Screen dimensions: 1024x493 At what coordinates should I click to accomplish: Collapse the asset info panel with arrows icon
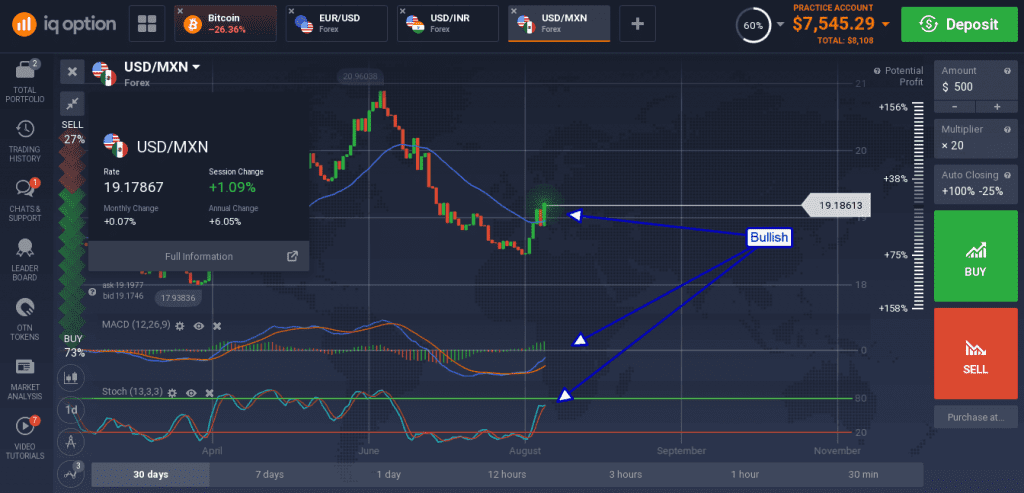point(72,103)
